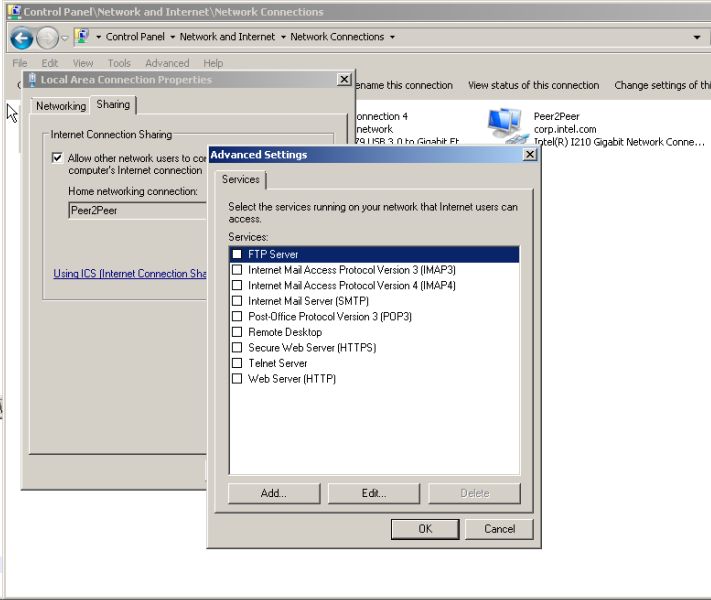711x600 pixels.
Task: Open Home networking connection Peer2Peer combo box
Action: pyautogui.click(x=137, y=210)
